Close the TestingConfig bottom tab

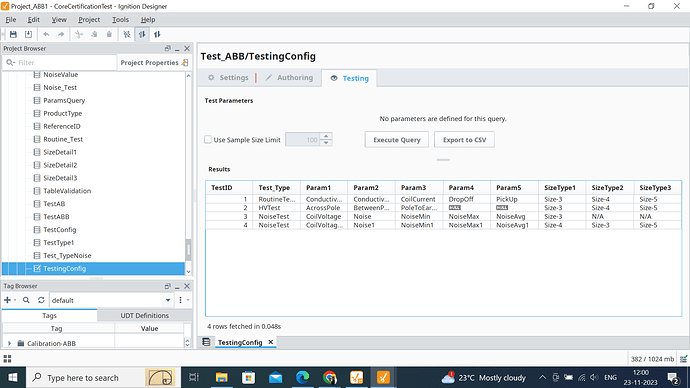coord(271,342)
